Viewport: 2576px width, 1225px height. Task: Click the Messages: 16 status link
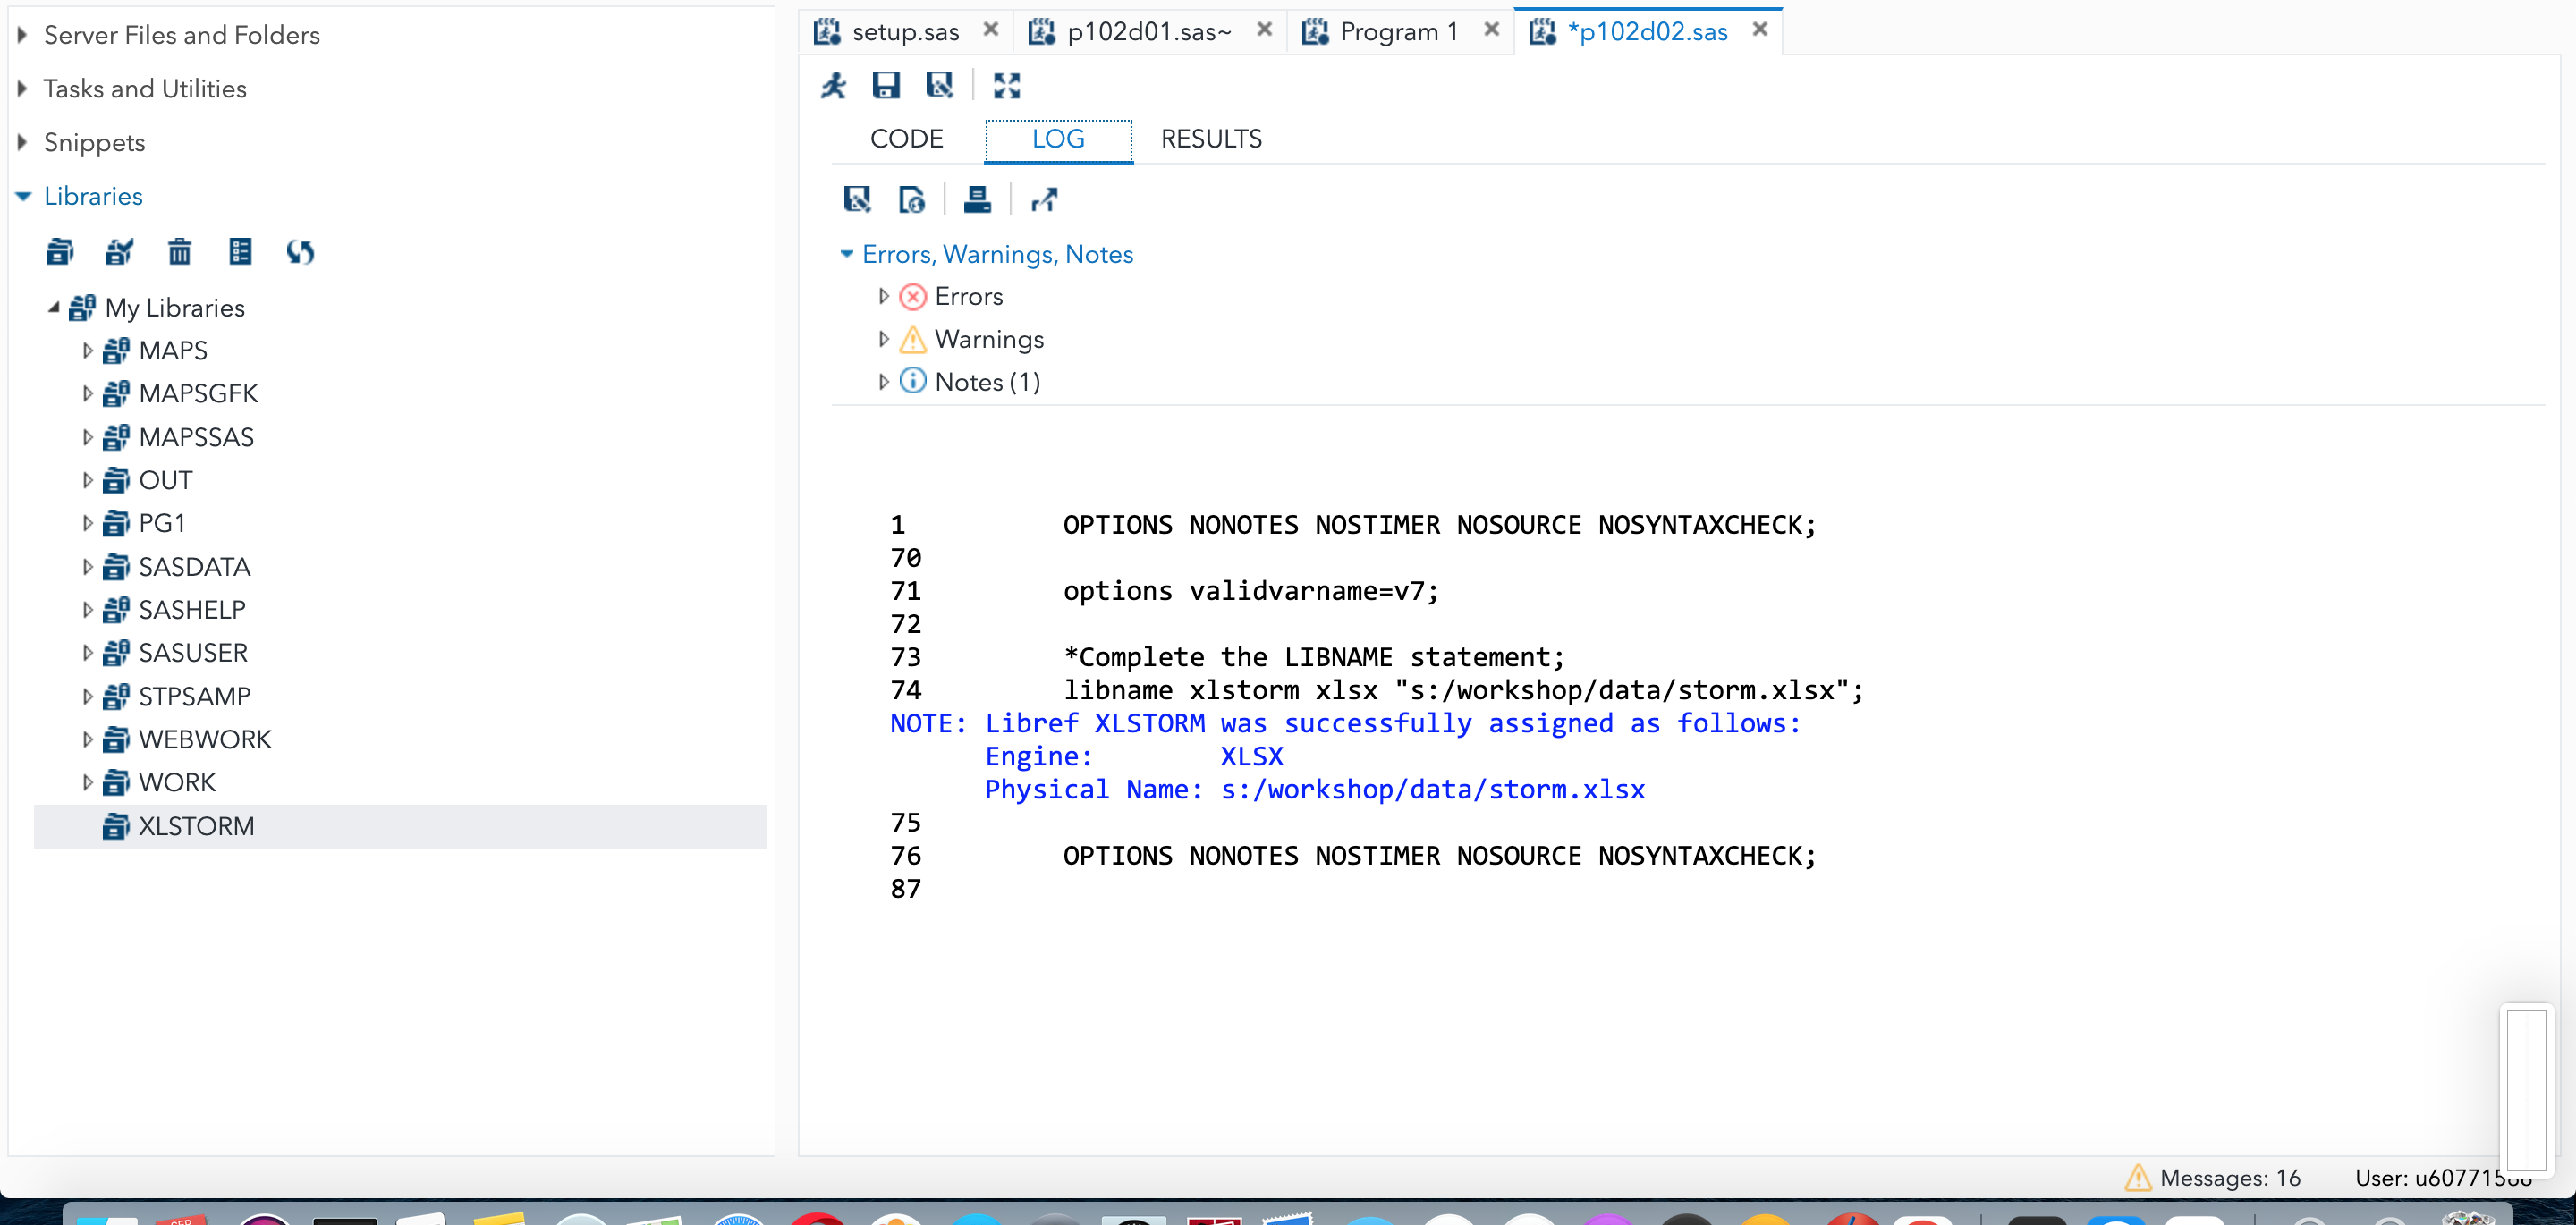[x=2228, y=1177]
